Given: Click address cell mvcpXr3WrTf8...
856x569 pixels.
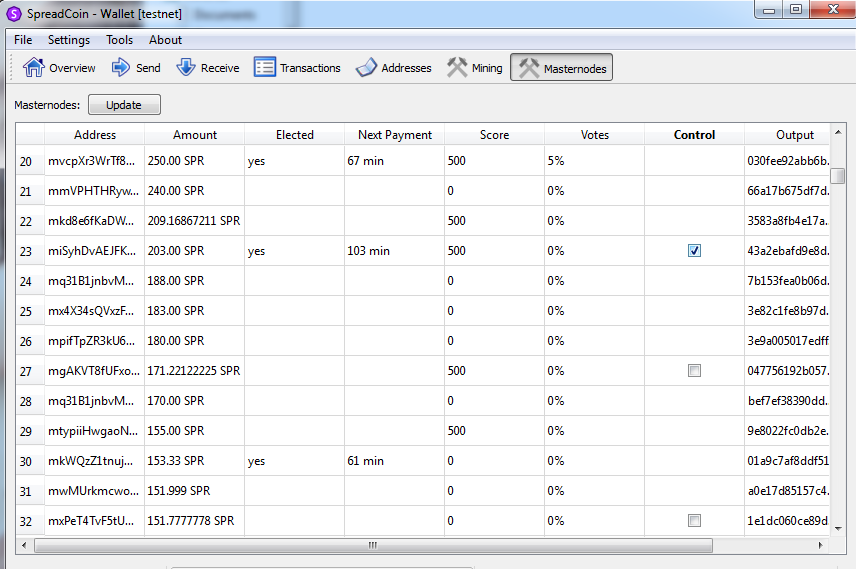Looking at the screenshot, I should pos(94,161).
